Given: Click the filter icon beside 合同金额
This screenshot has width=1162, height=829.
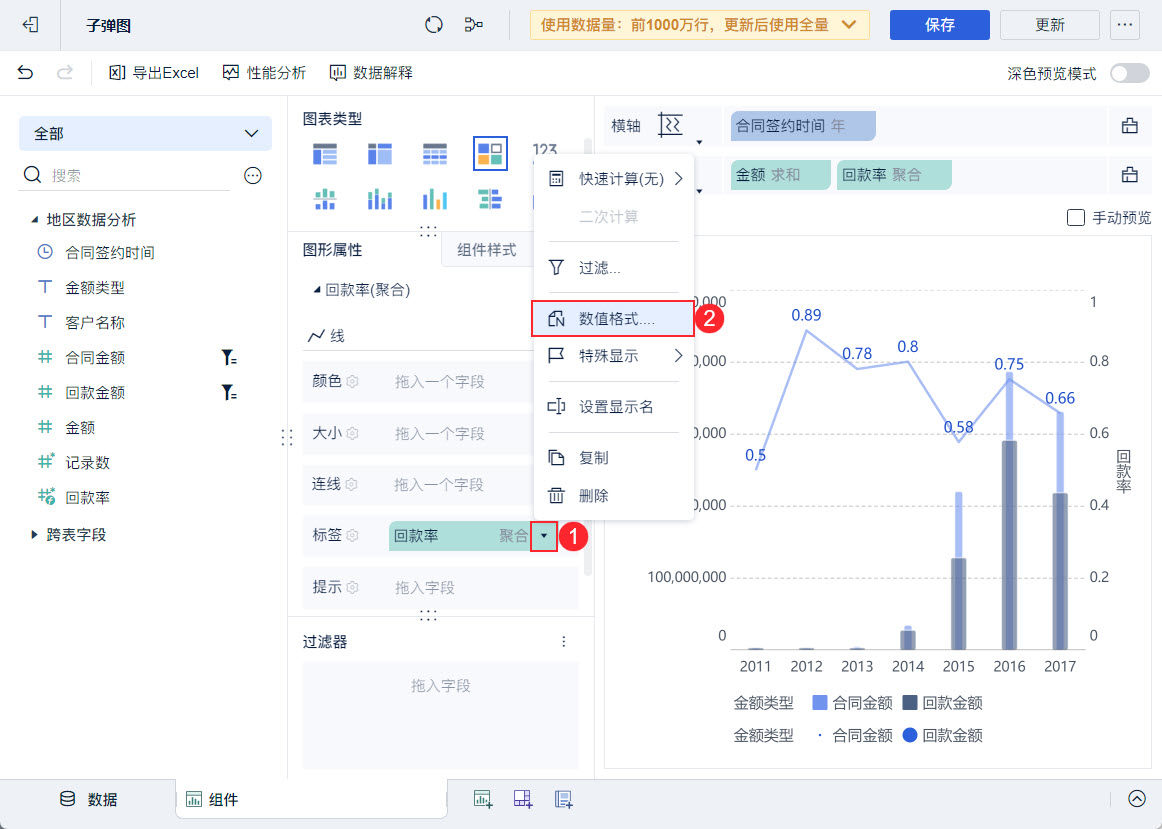Looking at the screenshot, I should pyautogui.click(x=229, y=358).
